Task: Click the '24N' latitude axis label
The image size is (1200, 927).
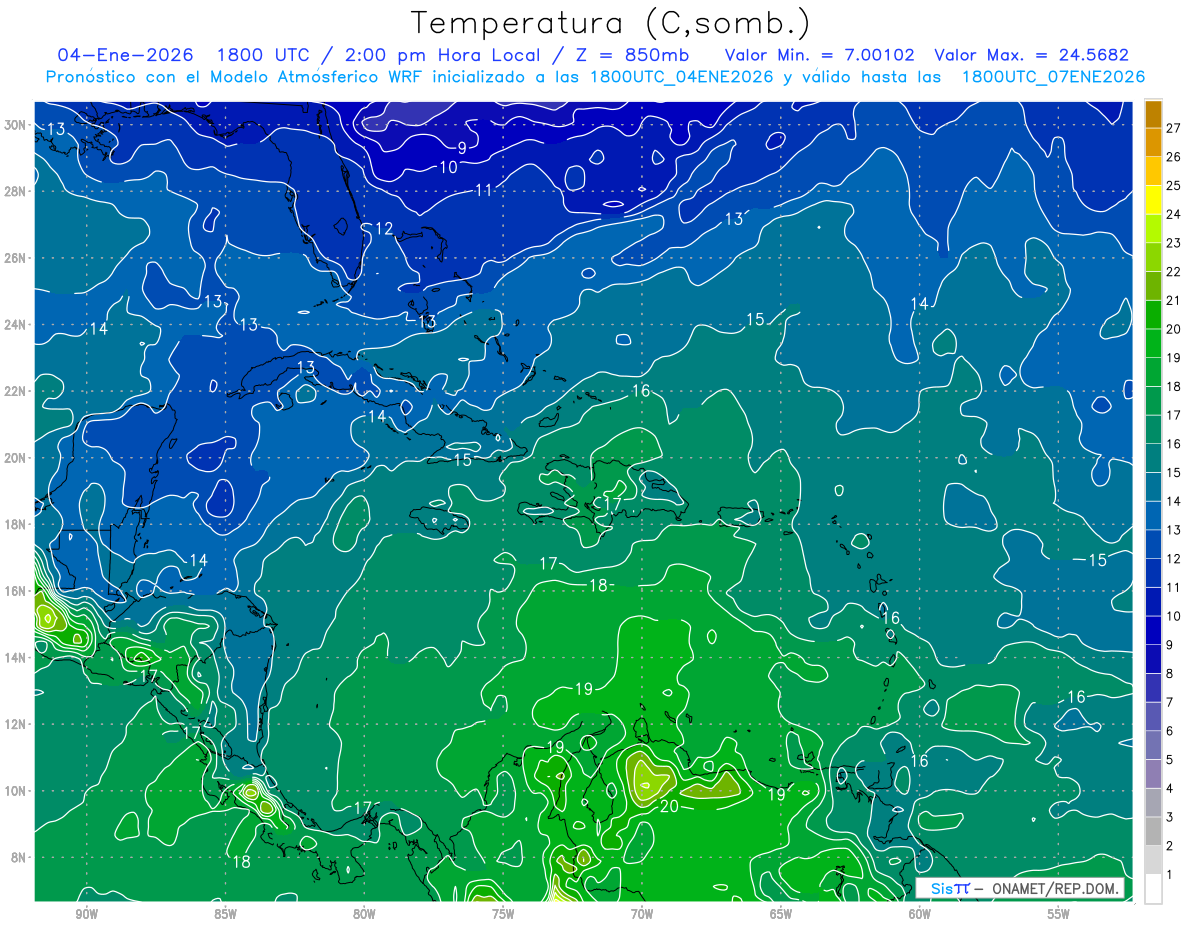Action: [x=14, y=324]
